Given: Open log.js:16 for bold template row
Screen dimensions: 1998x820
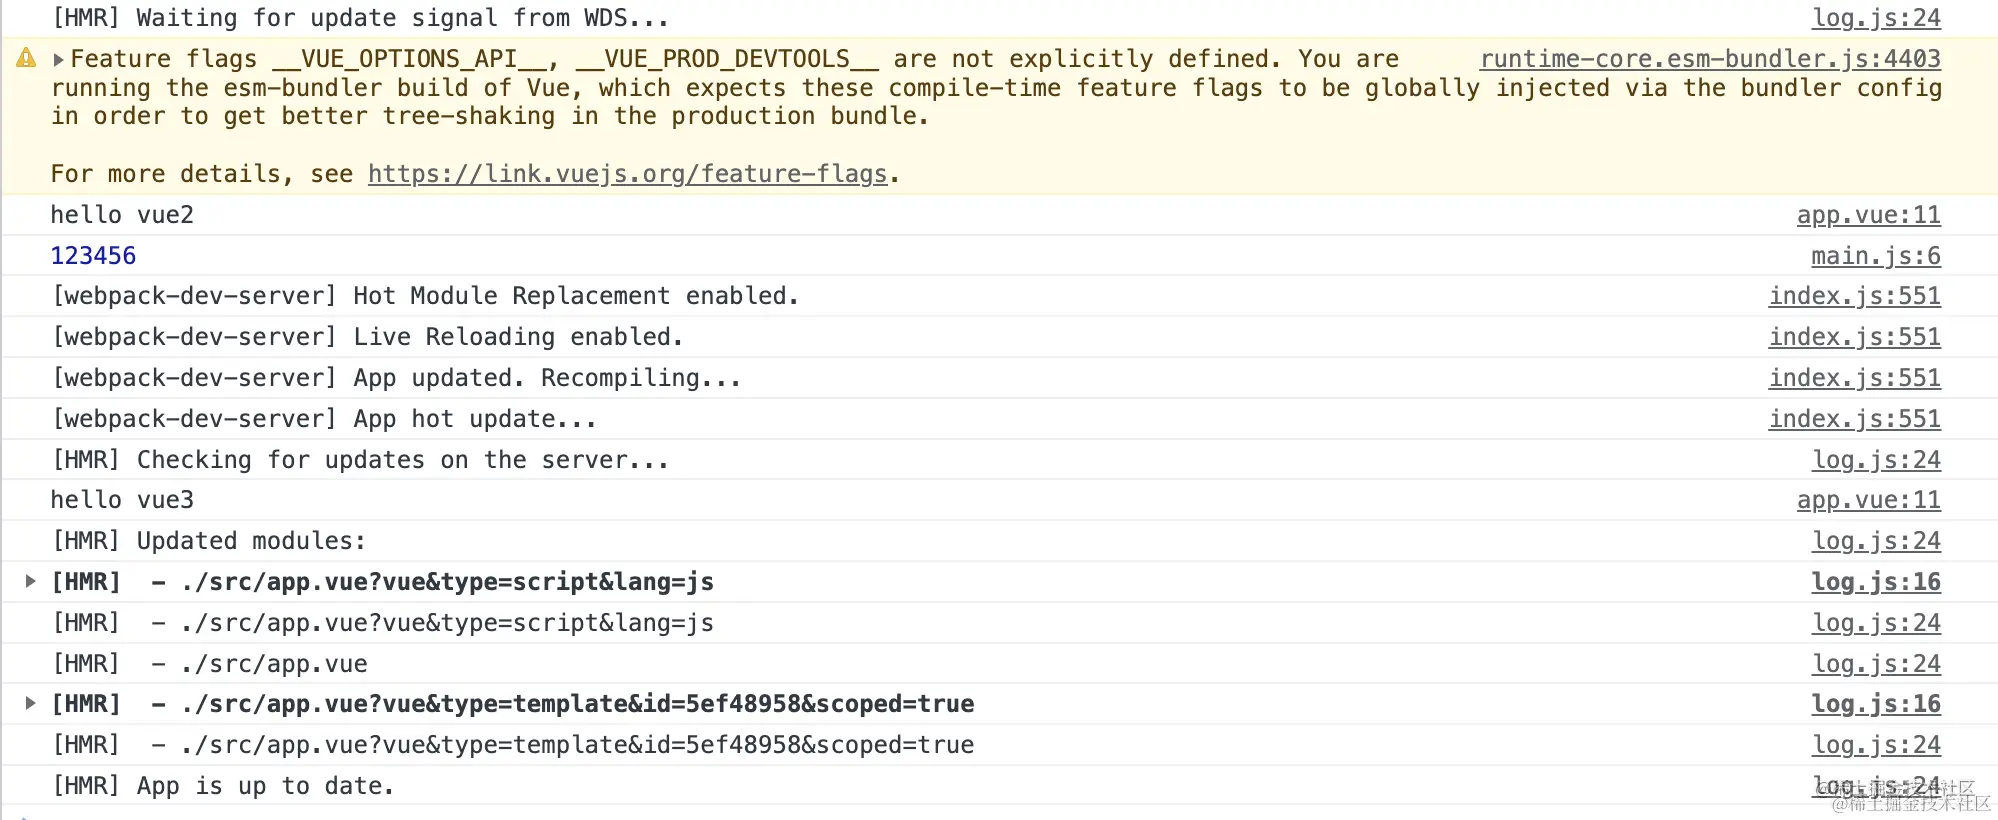Looking at the screenshot, I should pyautogui.click(x=1876, y=704).
